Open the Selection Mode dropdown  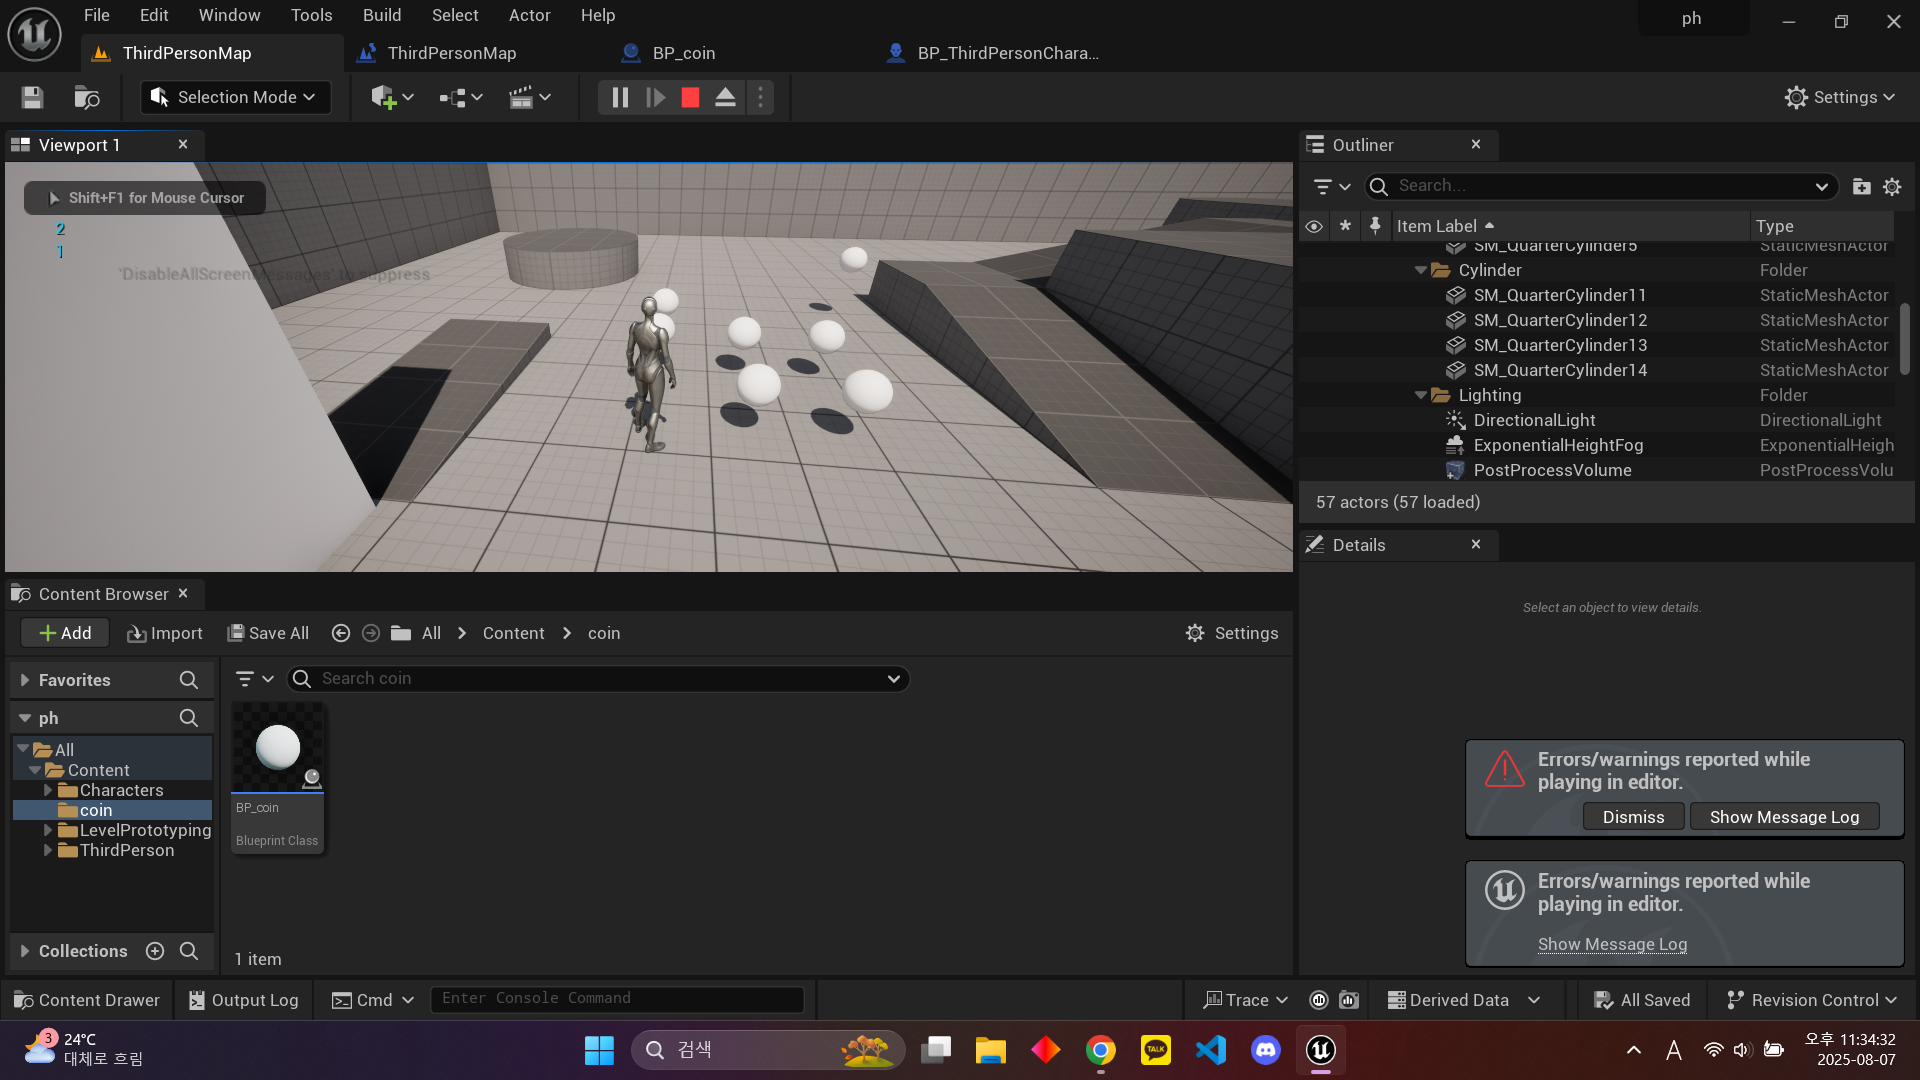click(x=235, y=97)
